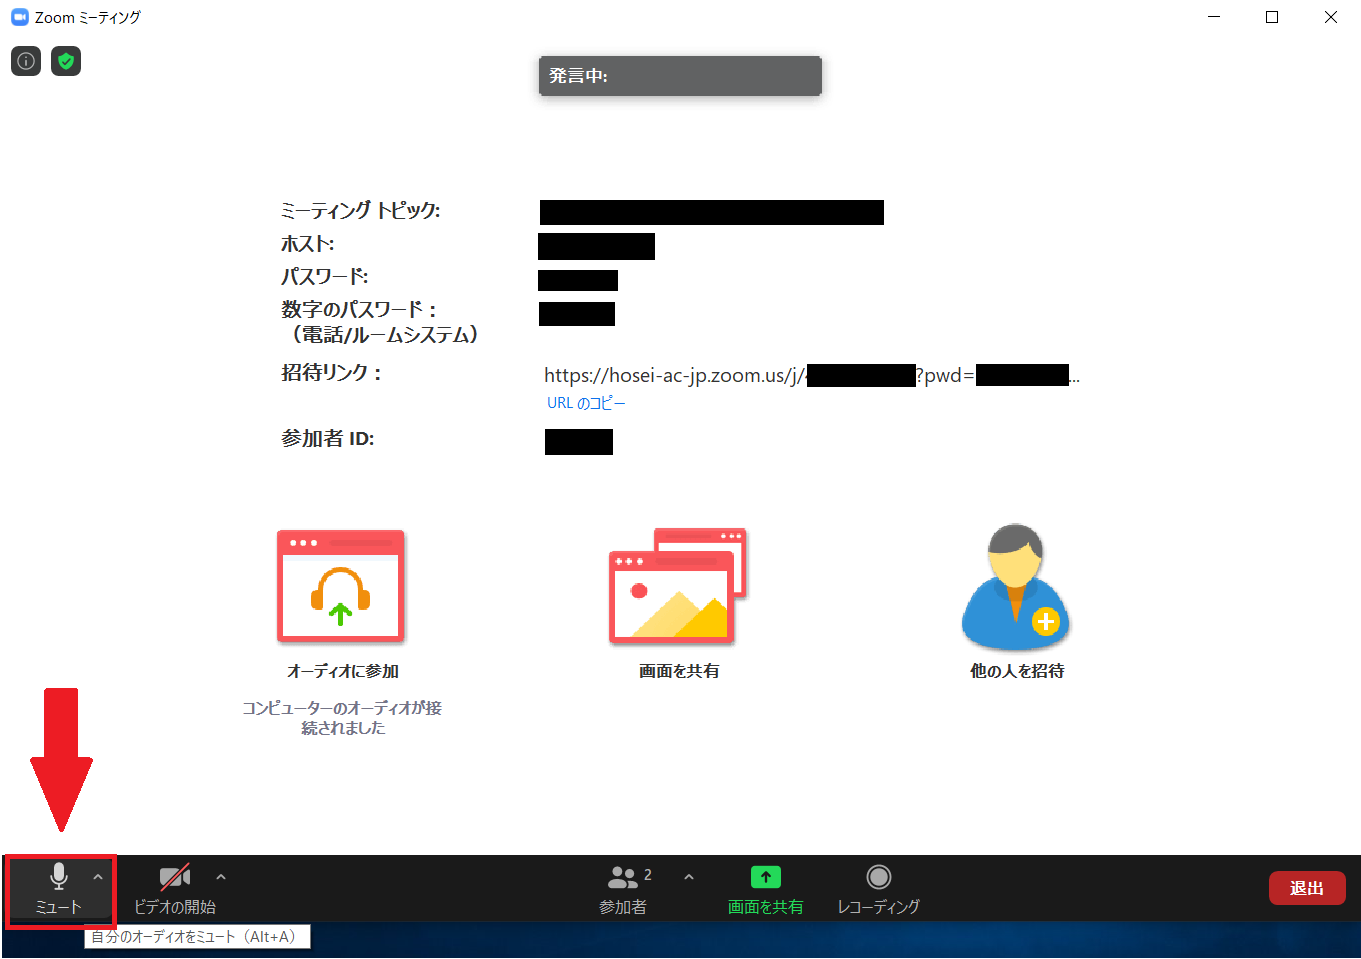Expand audio options arrow beside ミュート
Image resolution: width=1361 pixels, height=959 pixels.
(x=98, y=877)
